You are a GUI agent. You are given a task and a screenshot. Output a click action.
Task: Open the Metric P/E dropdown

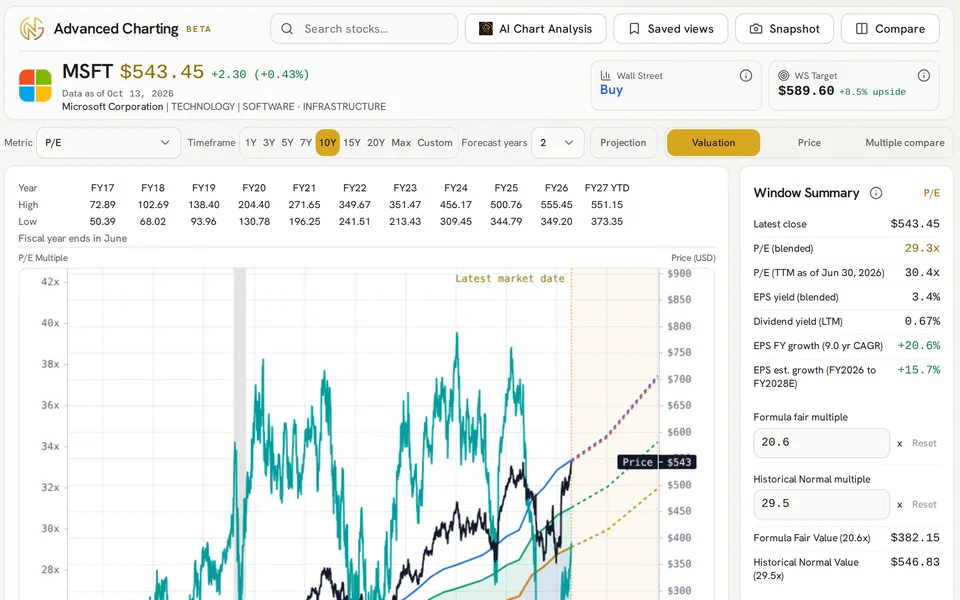[x=108, y=143]
